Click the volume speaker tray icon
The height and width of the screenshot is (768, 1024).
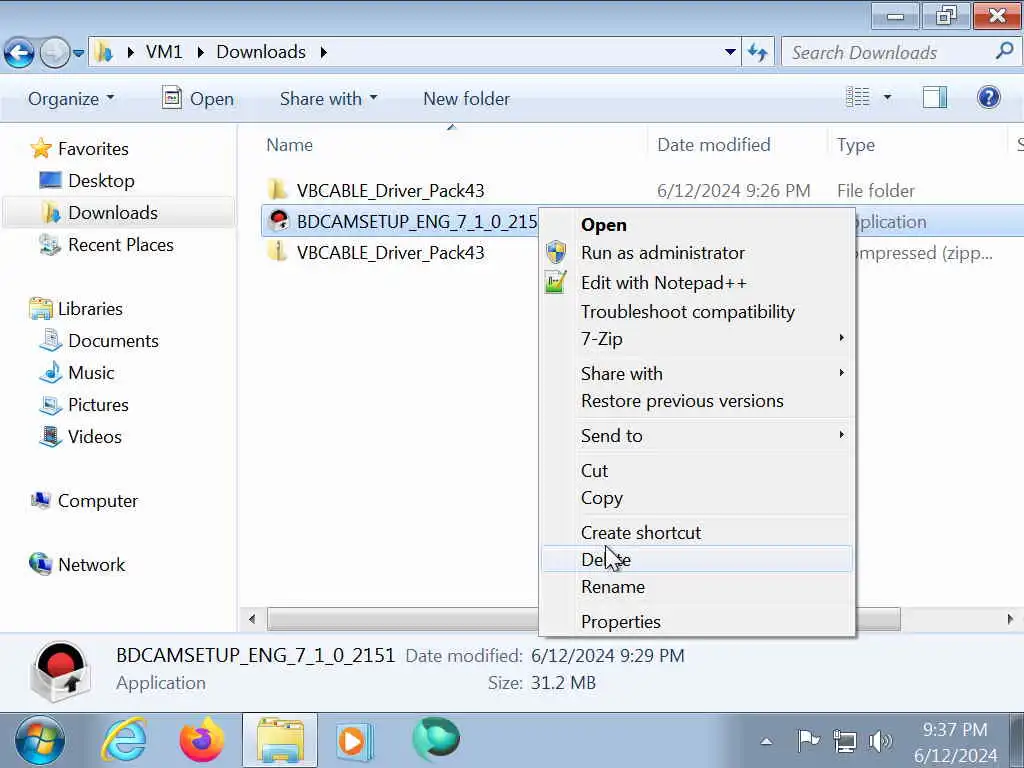(x=882, y=741)
